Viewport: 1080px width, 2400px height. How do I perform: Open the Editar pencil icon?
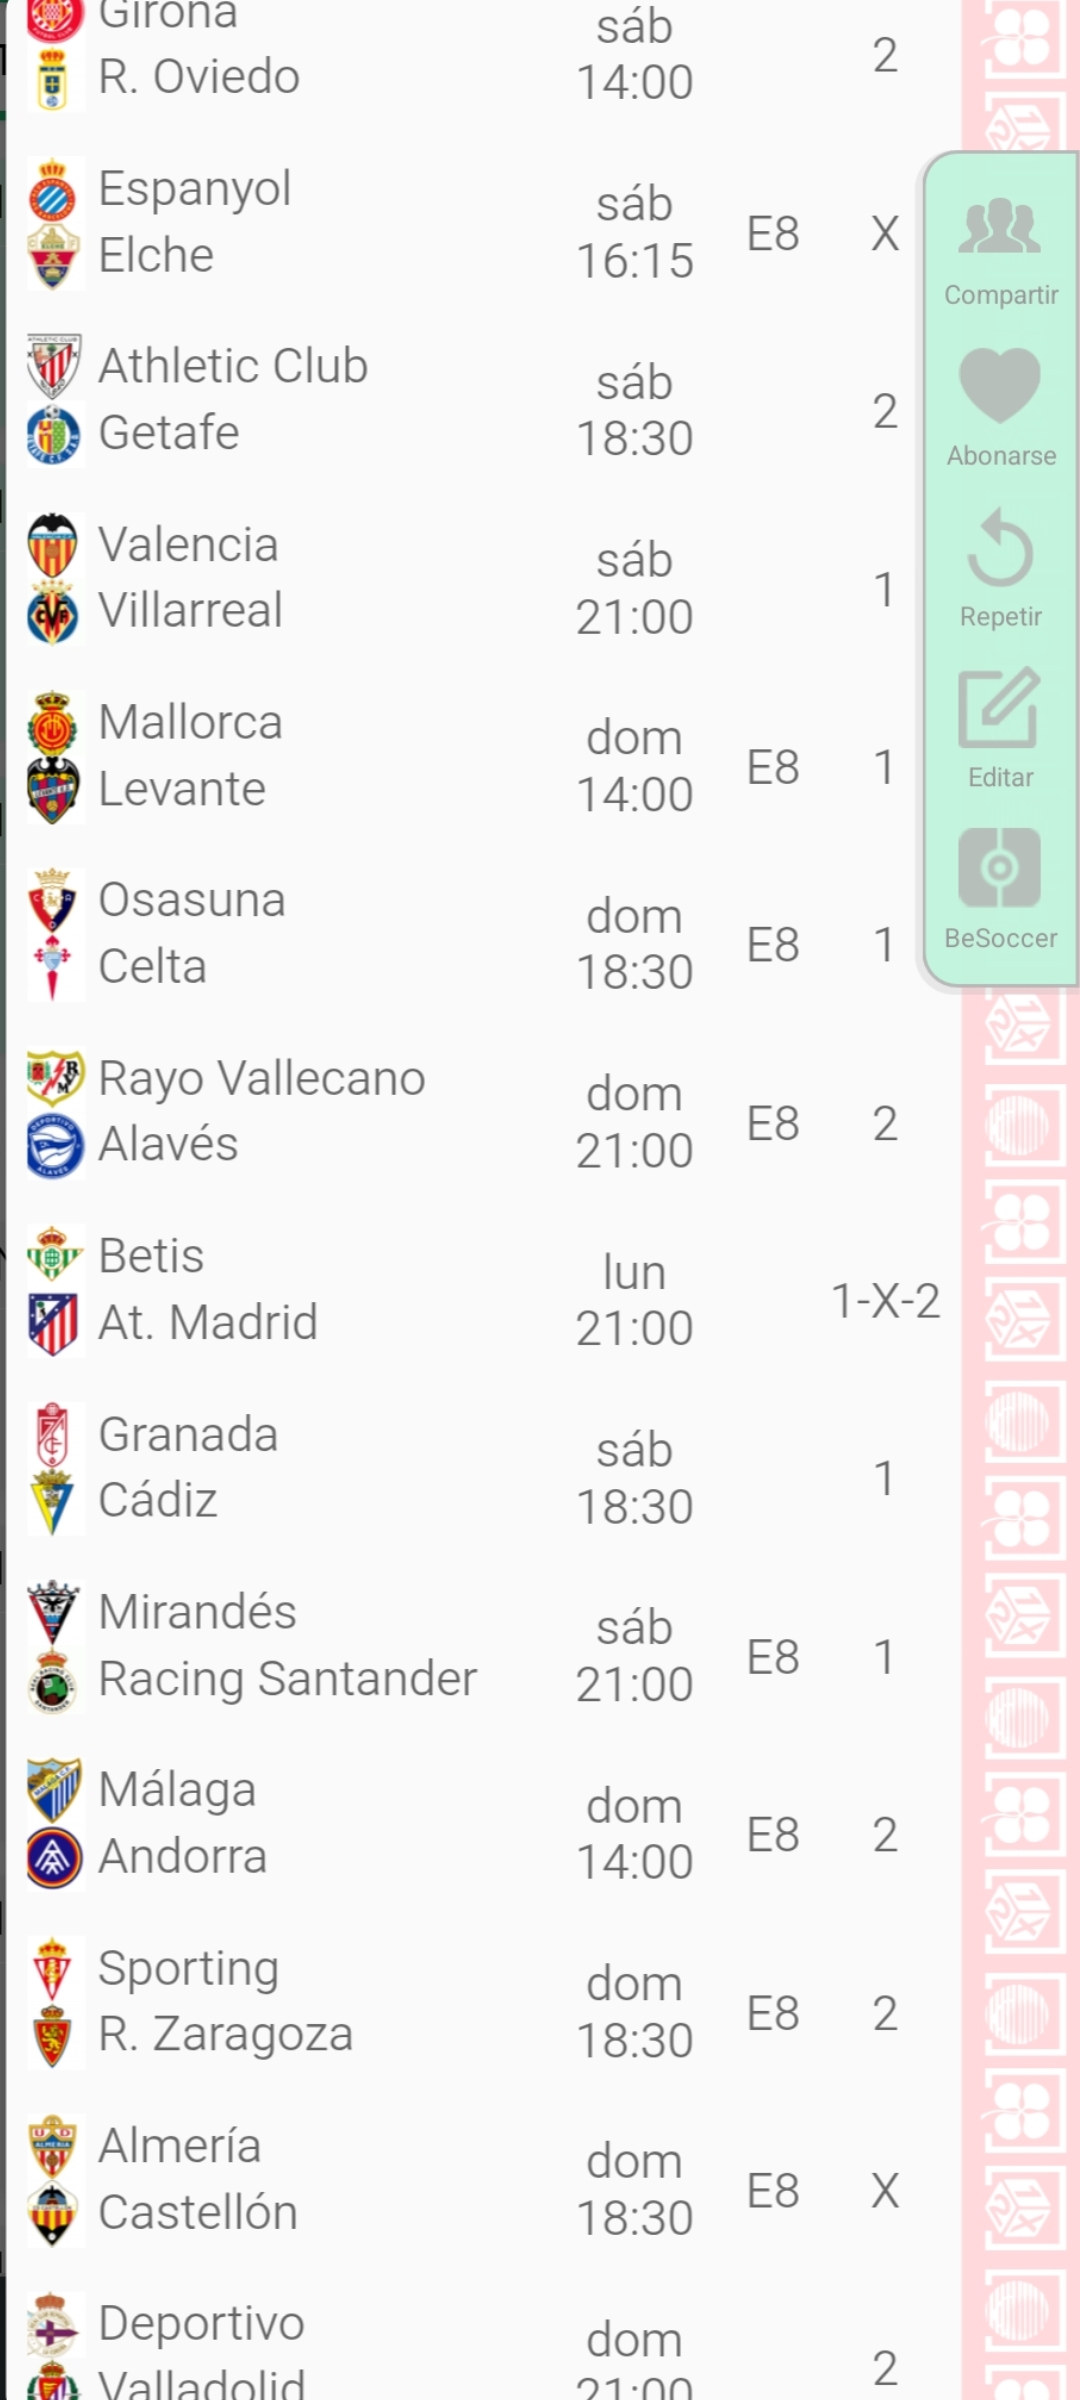click(x=1000, y=708)
